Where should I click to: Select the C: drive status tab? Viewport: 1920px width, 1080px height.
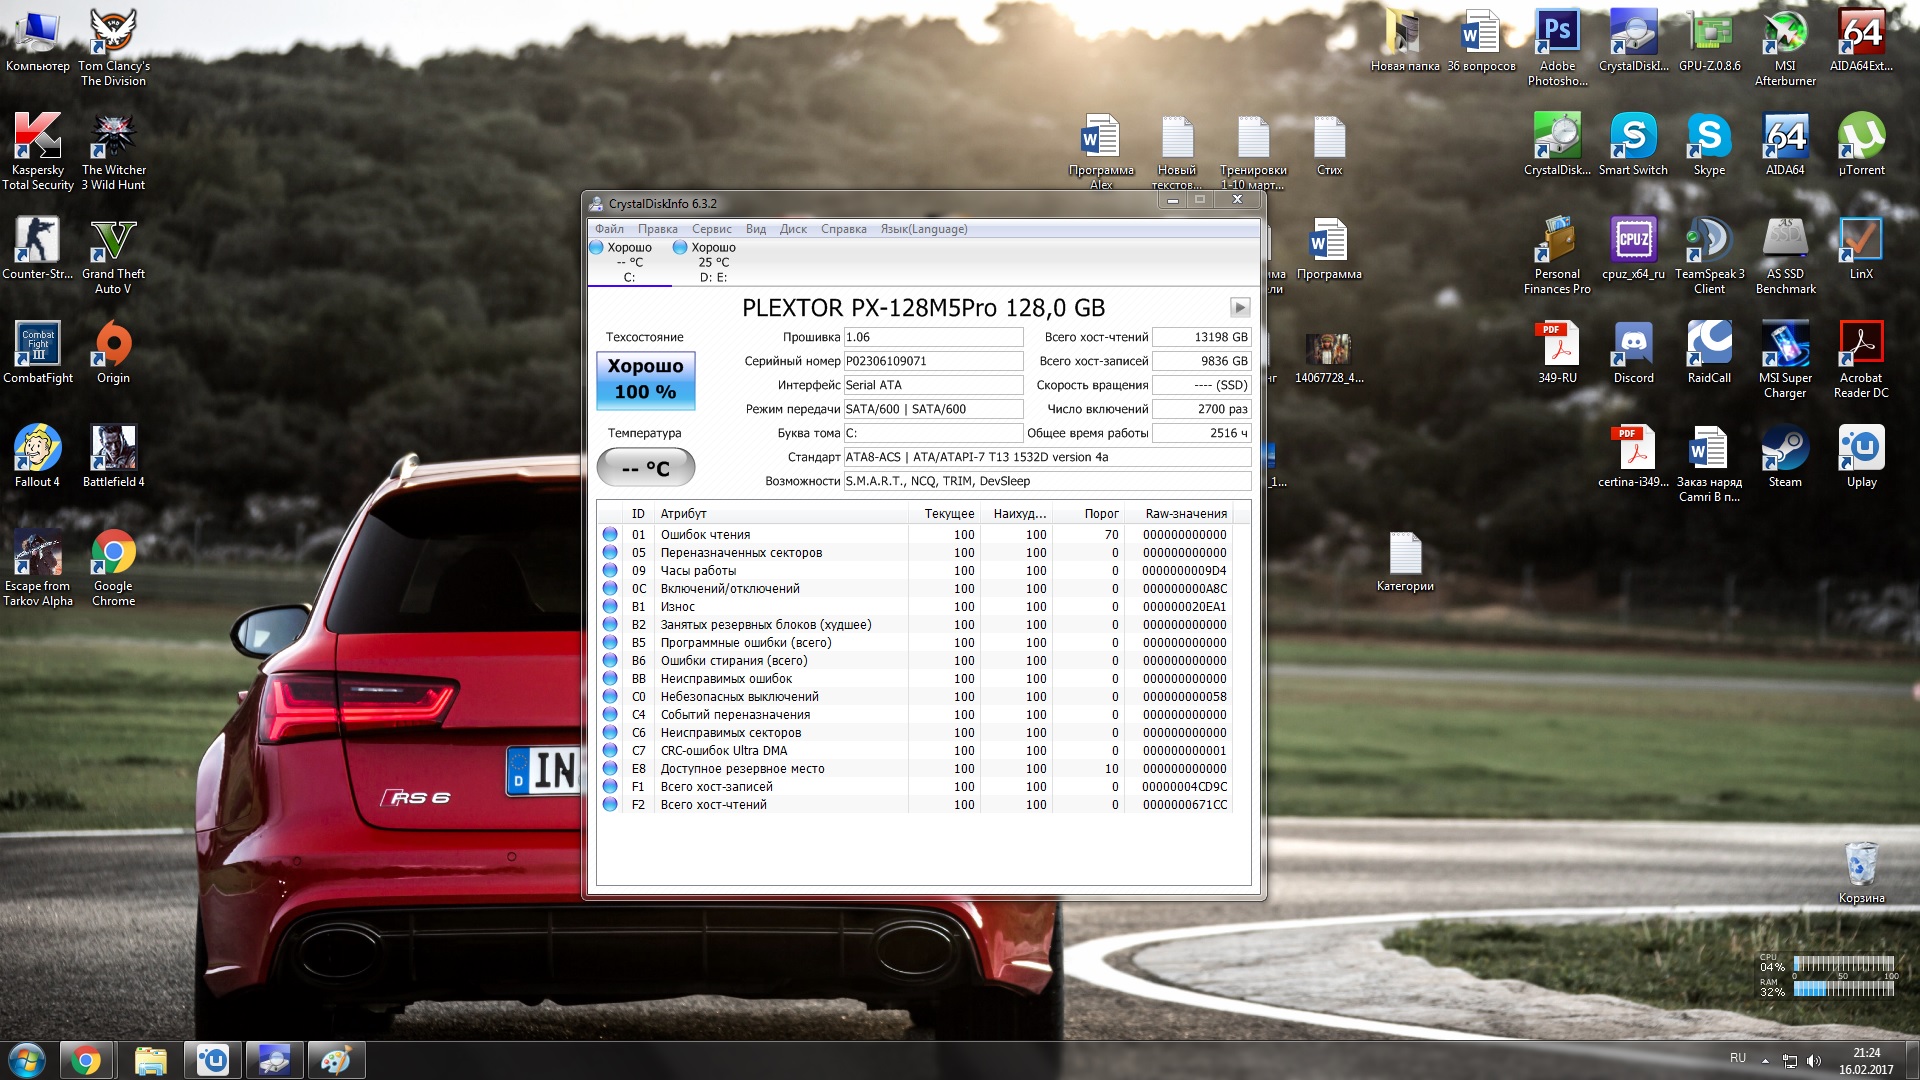629,262
